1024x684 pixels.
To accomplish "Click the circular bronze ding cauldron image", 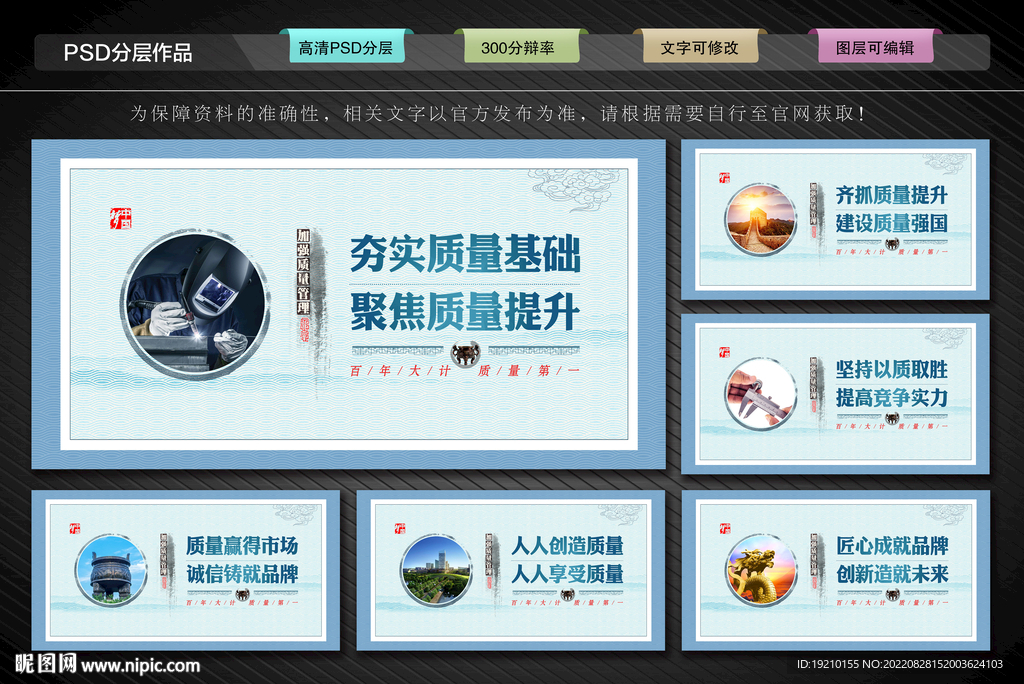I will (111, 570).
